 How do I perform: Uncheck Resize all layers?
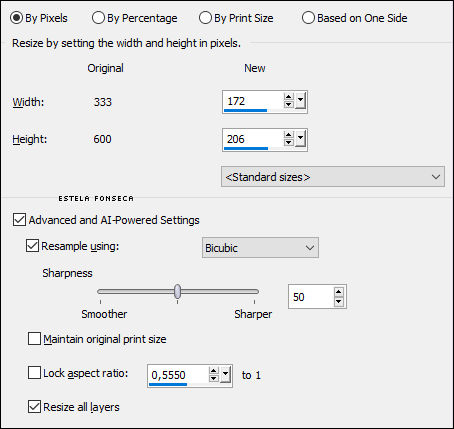[34, 407]
